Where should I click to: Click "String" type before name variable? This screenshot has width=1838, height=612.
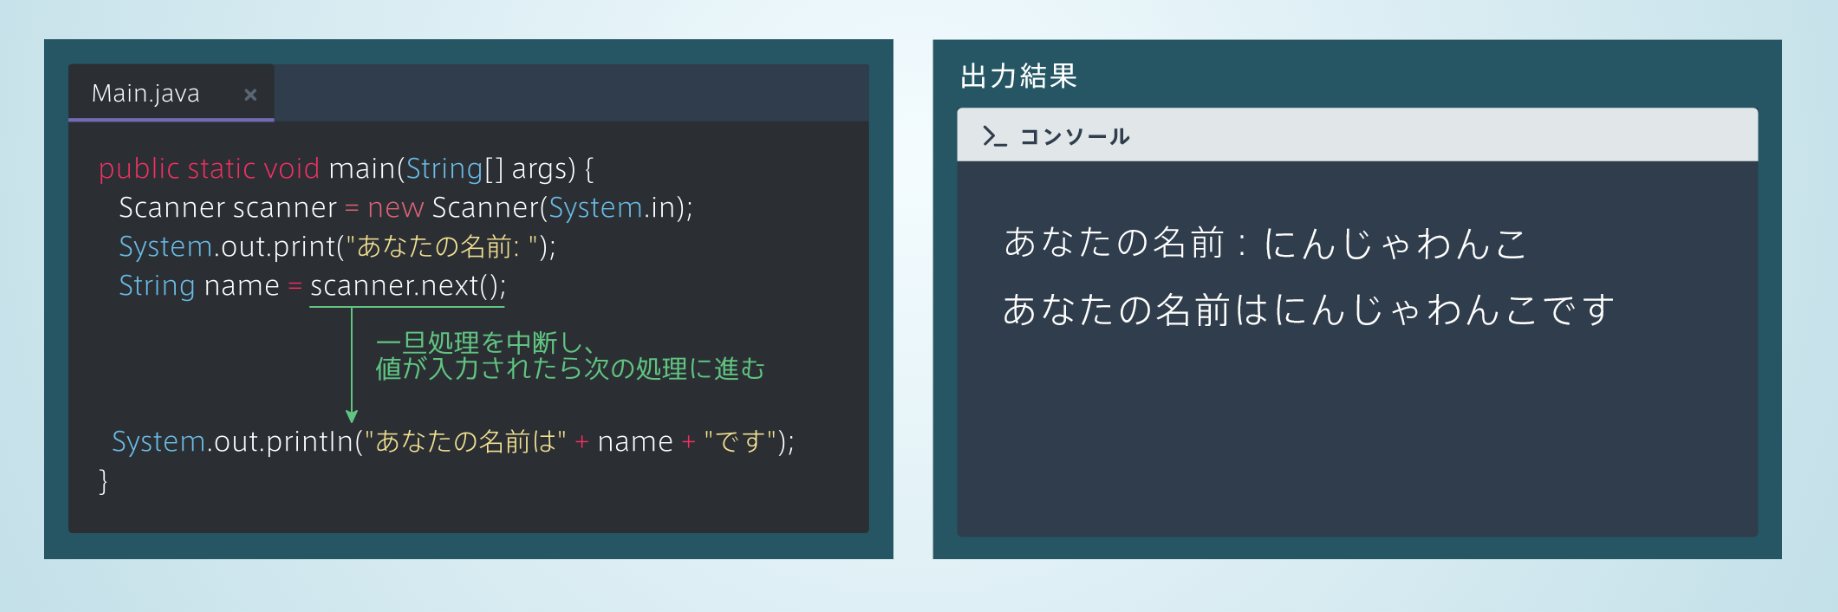tap(156, 286)
